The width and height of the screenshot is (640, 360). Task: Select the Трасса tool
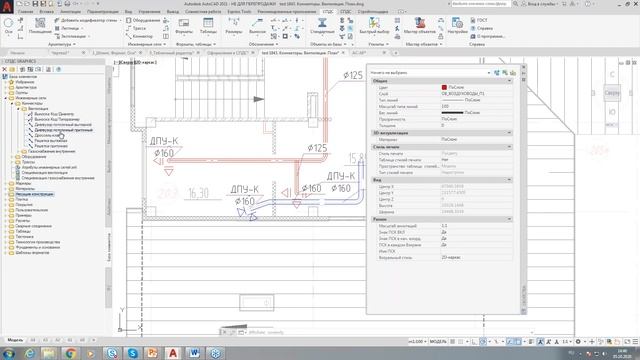(x=136, y=28)
